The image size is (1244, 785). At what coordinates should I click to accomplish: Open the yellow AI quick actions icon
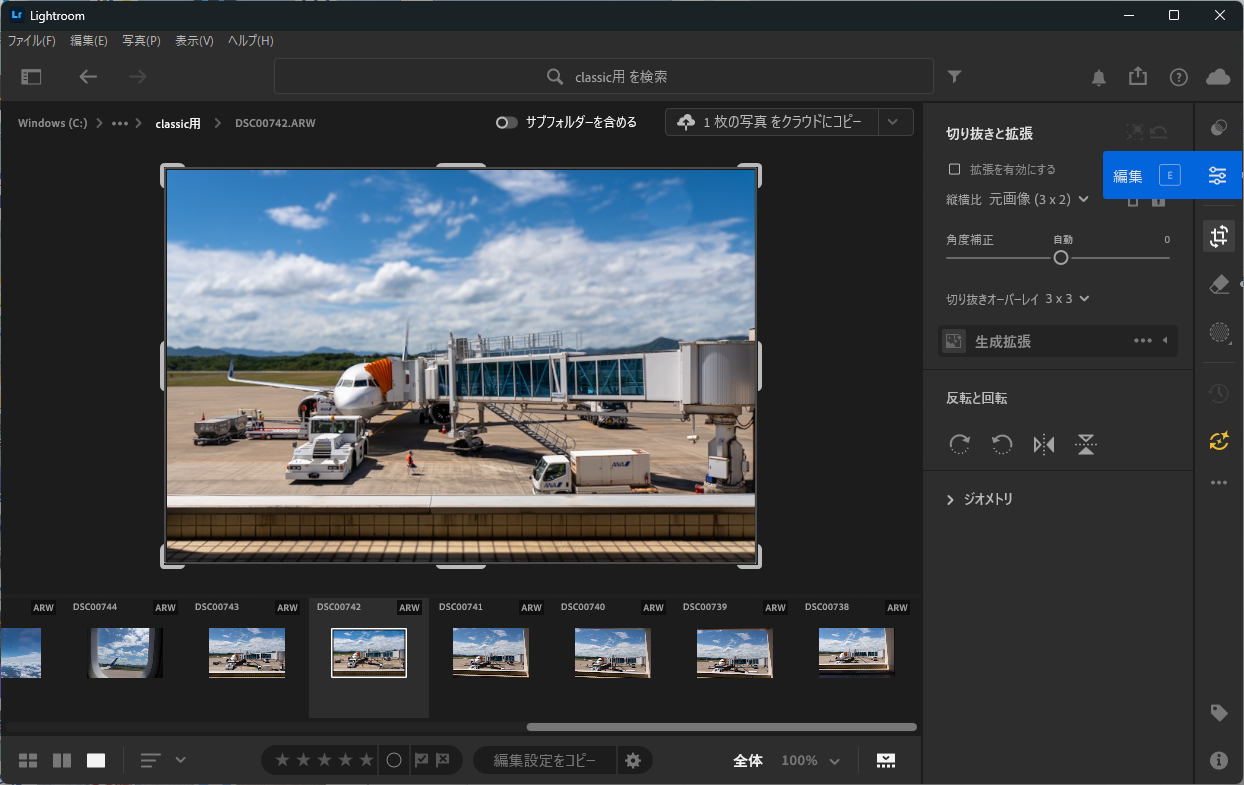tap(1219, 440)
